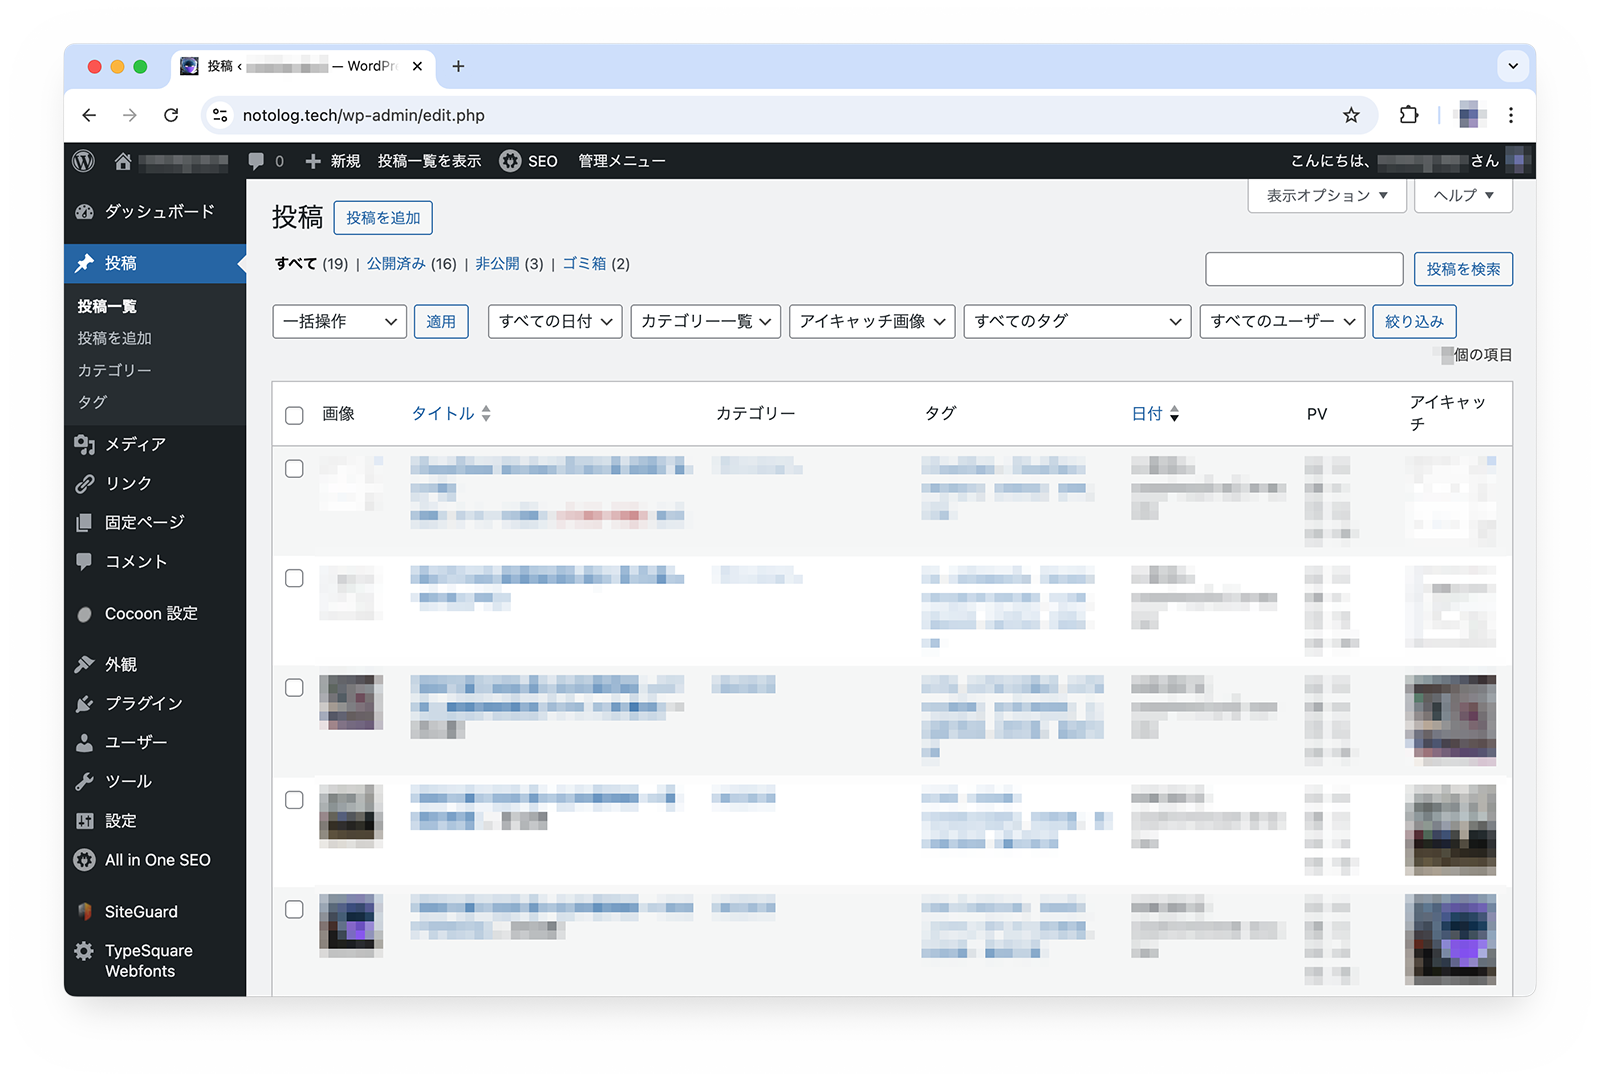Screen dimensions: 1600x1080
Task: Click the WordPress logo in admin bar
Action: [84, 161]
